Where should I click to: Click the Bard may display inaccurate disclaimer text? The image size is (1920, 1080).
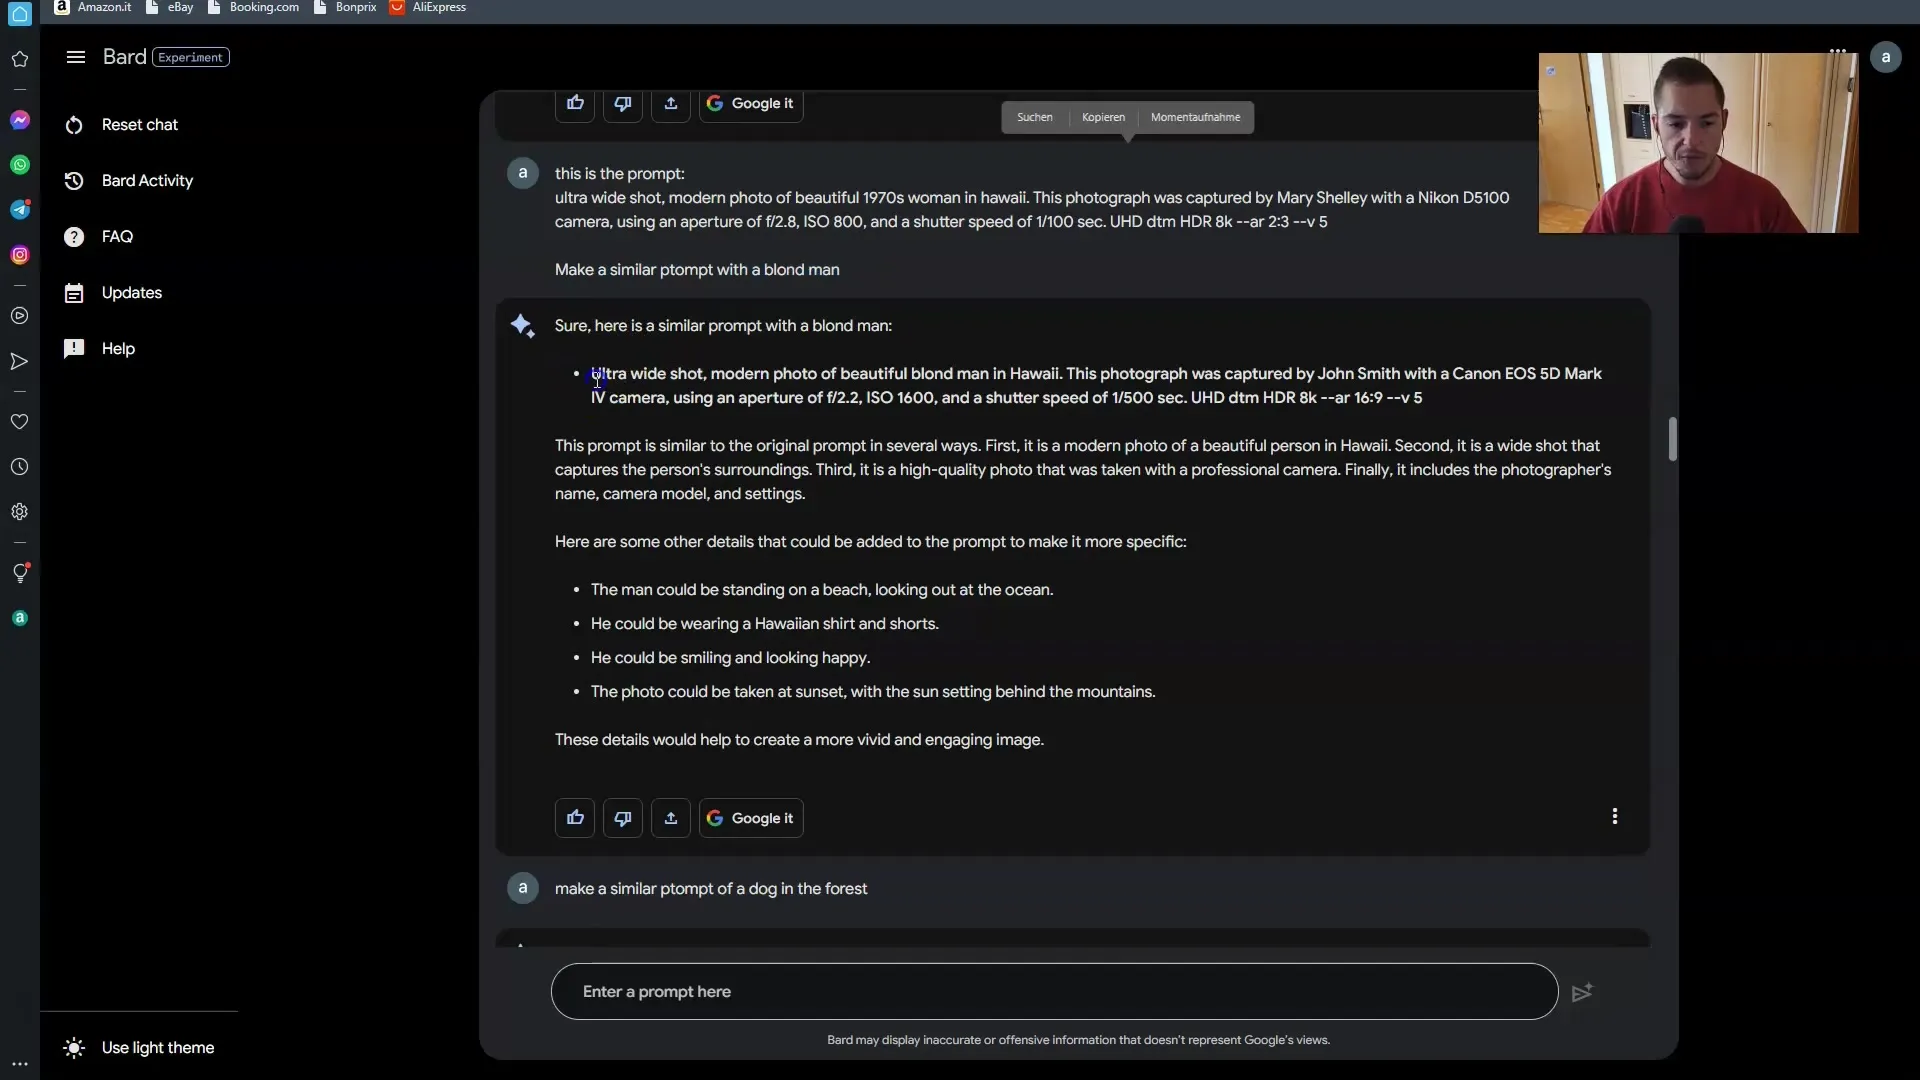(x=1078, y=1040)
